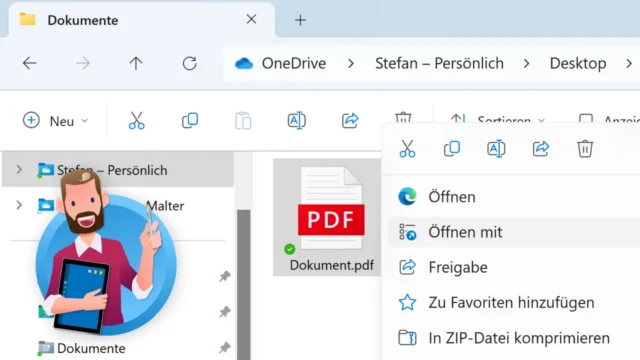This screenshot has width=640, height=360.
Task: Expand the Stefan – Persönlich tree node
Action: [19, 169]
